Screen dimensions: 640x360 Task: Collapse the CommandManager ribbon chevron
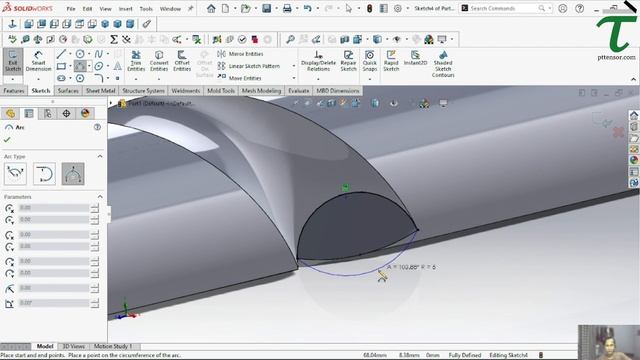pos(633,79)
